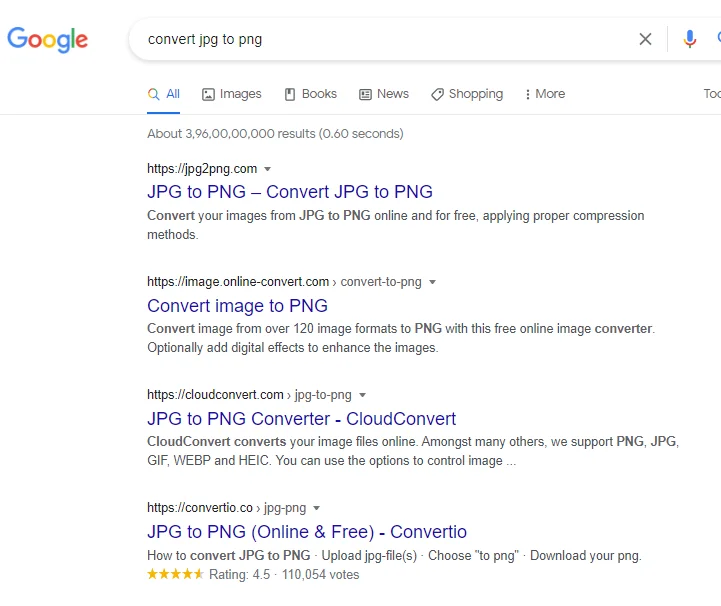Open the Shopping tab
Screen dimensions: 721x606
(467, 94)
